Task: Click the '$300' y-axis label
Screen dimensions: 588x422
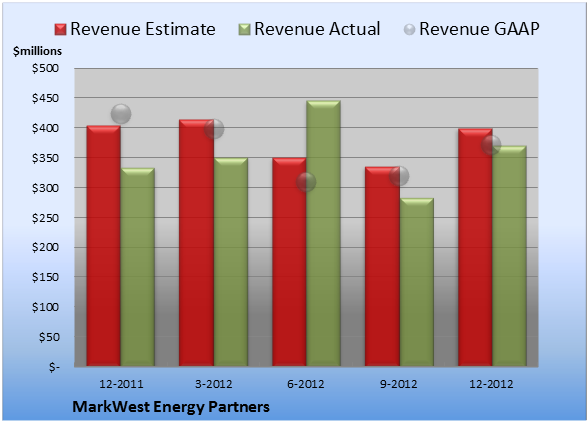Action: point(45,188)
